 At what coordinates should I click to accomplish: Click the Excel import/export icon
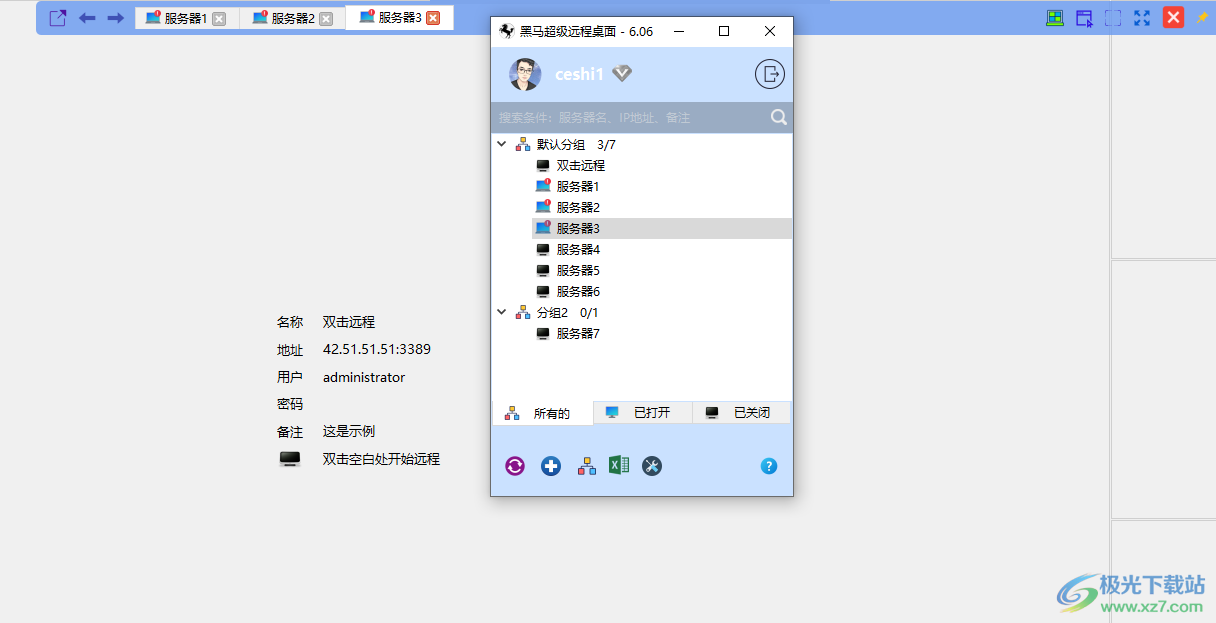coord(619,465)
